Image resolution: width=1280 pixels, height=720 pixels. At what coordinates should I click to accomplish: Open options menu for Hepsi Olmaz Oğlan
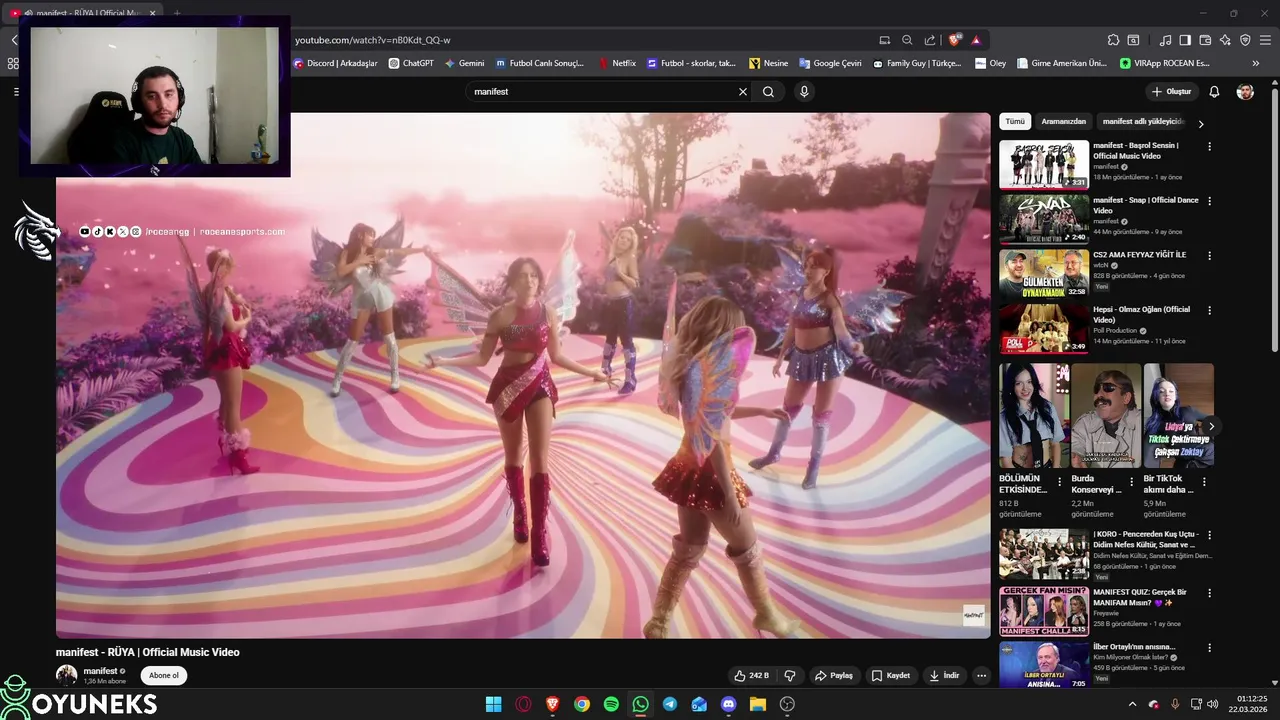coord(1209,311)
